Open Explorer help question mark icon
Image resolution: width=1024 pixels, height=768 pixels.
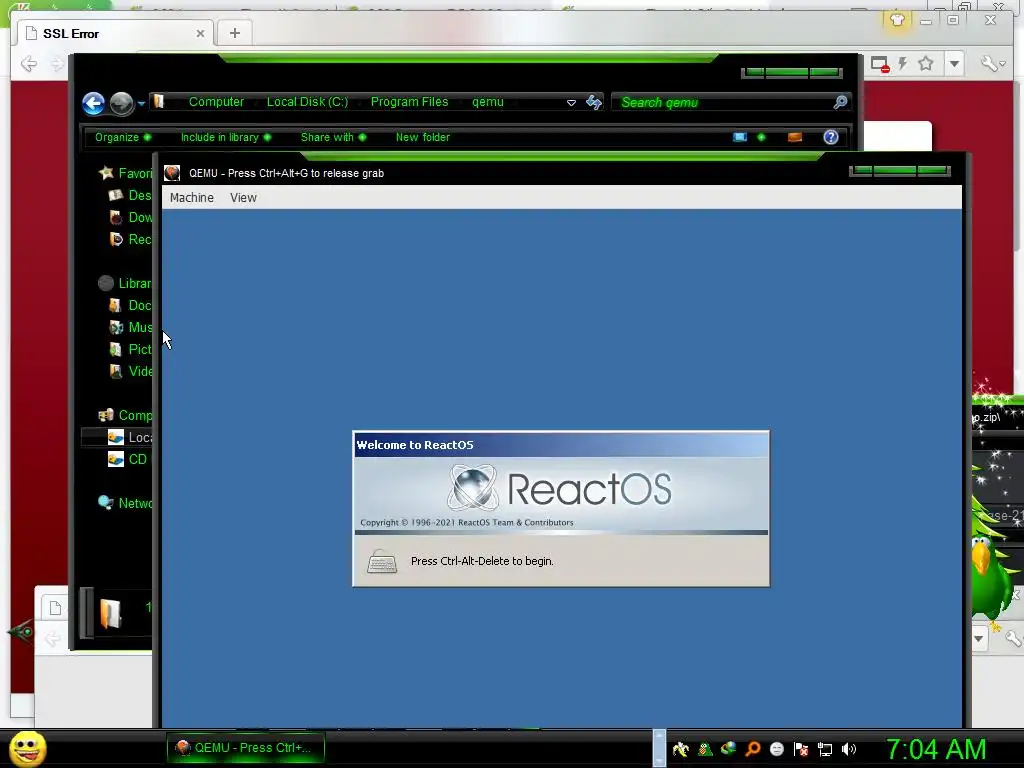(x=831, y=137)
